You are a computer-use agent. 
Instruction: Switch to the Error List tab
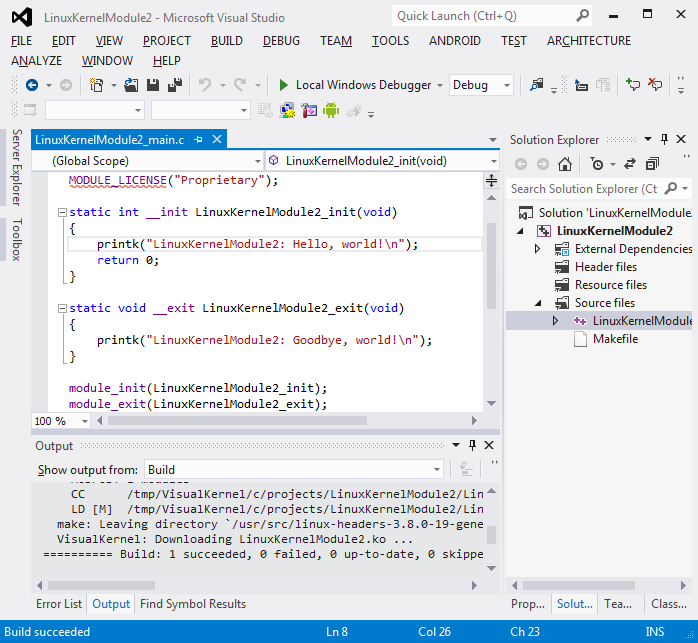[x=59, y=604]
